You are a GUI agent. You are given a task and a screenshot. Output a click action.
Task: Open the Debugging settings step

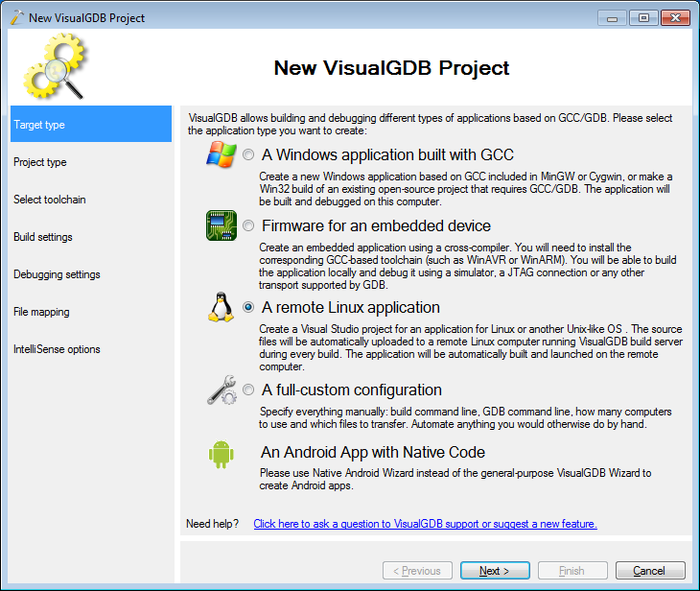(x=91, y=275)
